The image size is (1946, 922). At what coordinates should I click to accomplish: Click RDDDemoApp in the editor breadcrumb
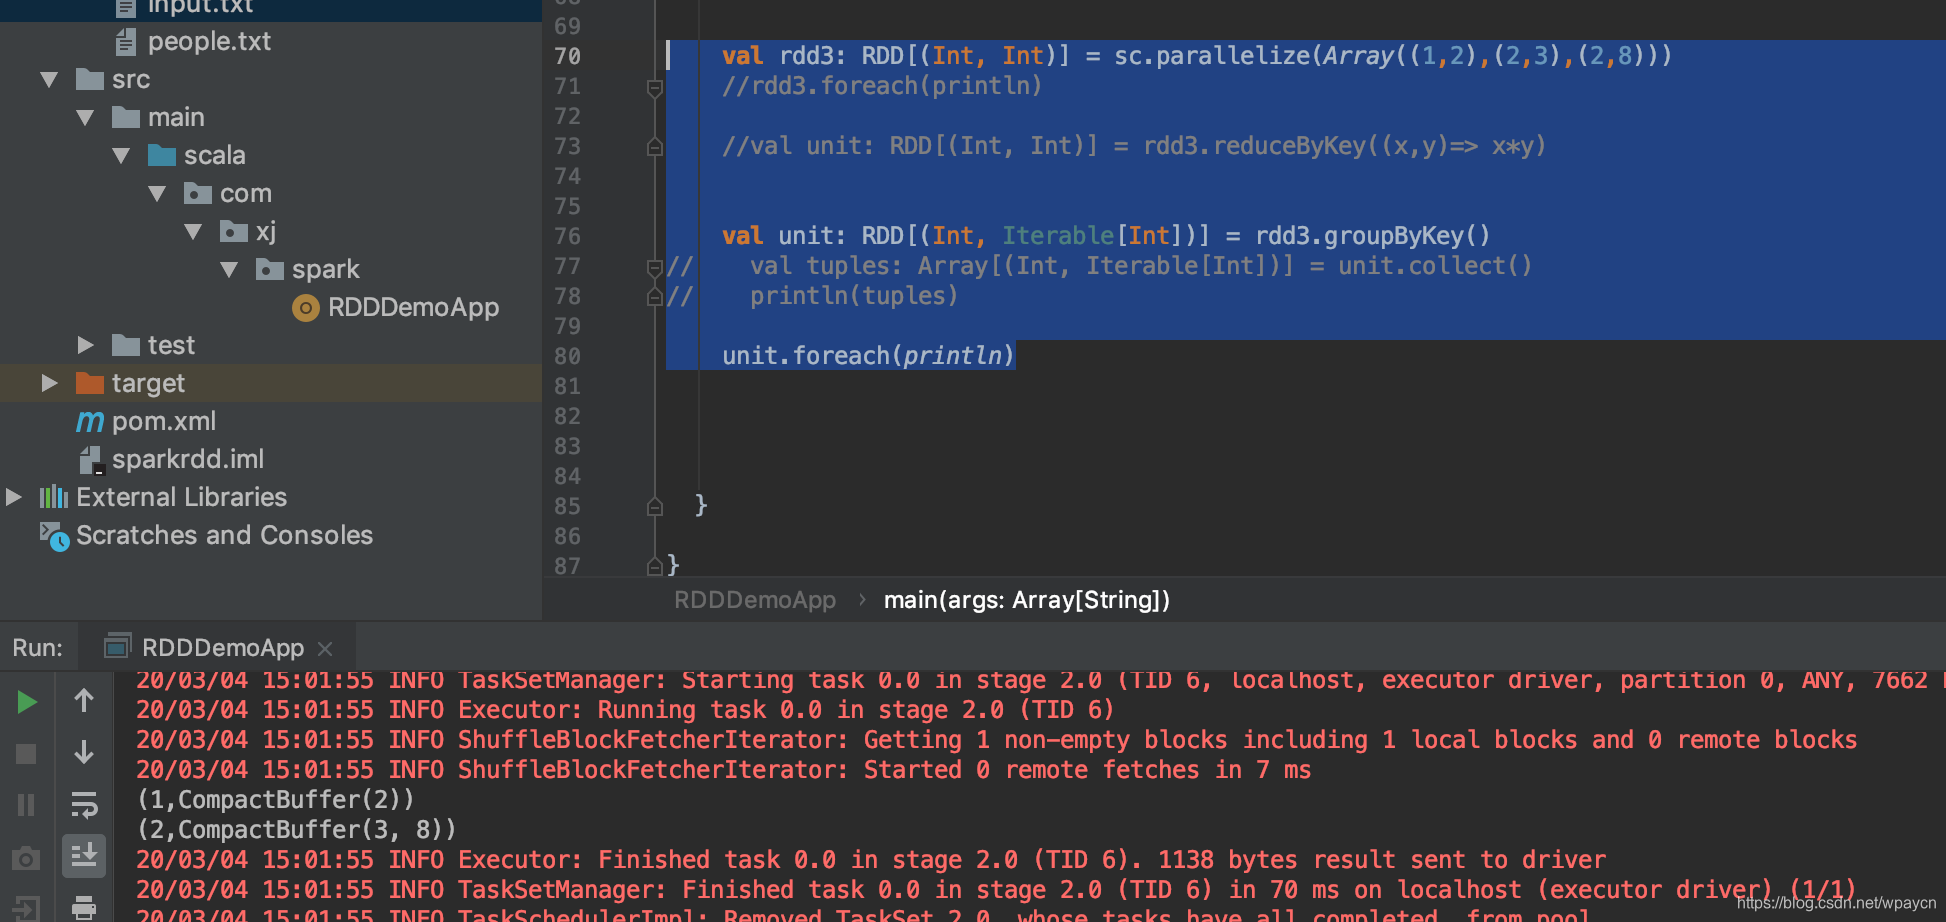[755, 600]
